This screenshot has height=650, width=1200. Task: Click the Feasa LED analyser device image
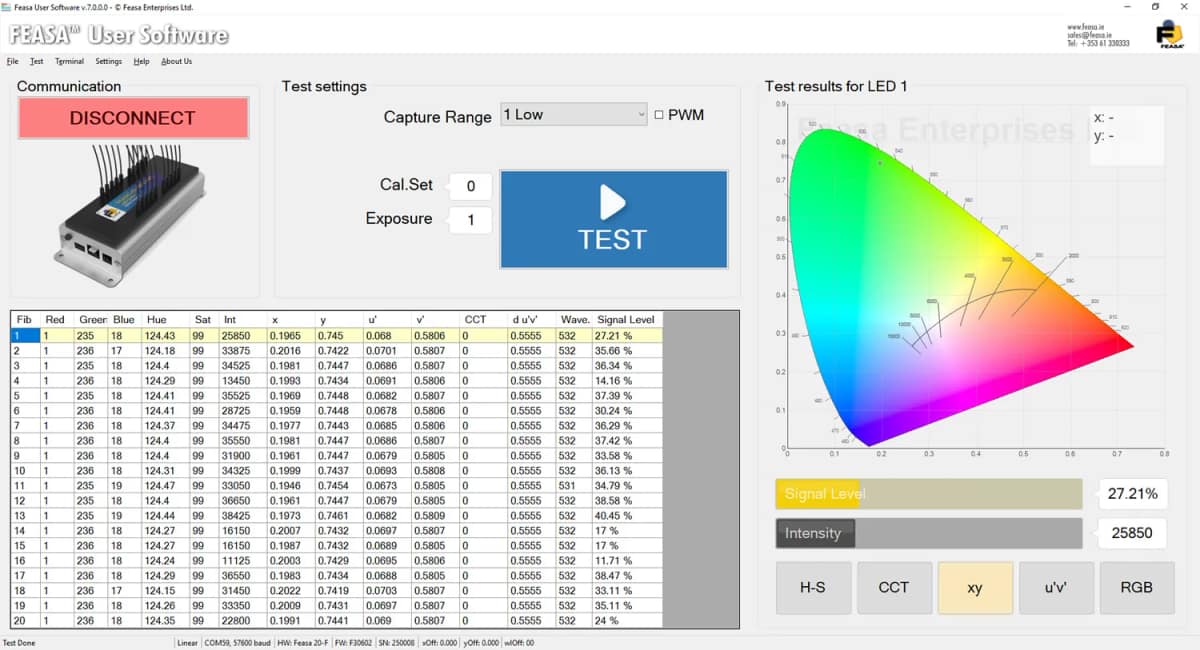click(x=130, y=216)
